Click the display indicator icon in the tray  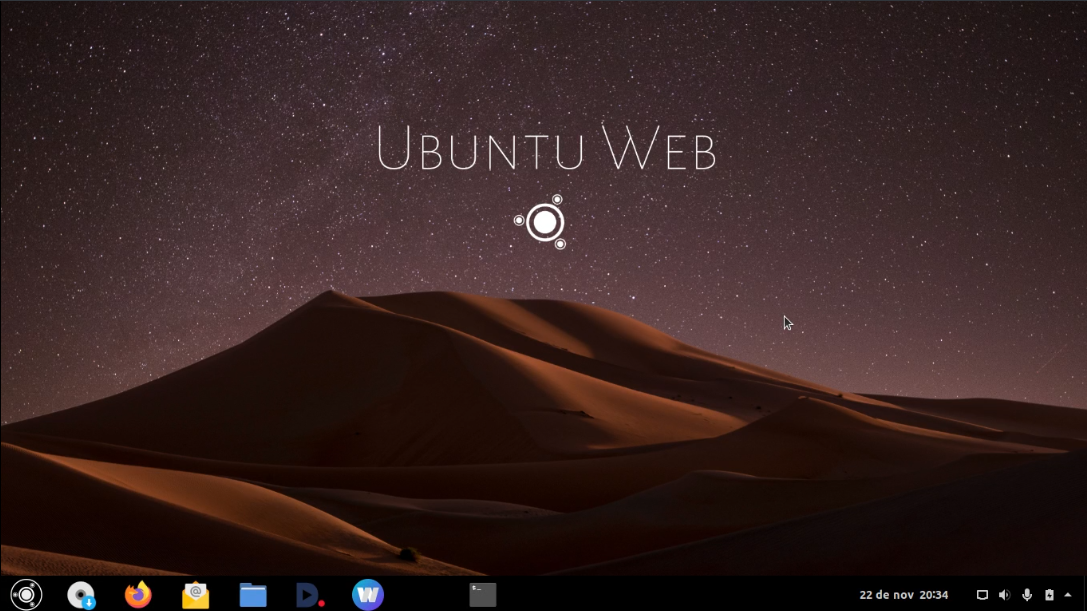[983, 594]
